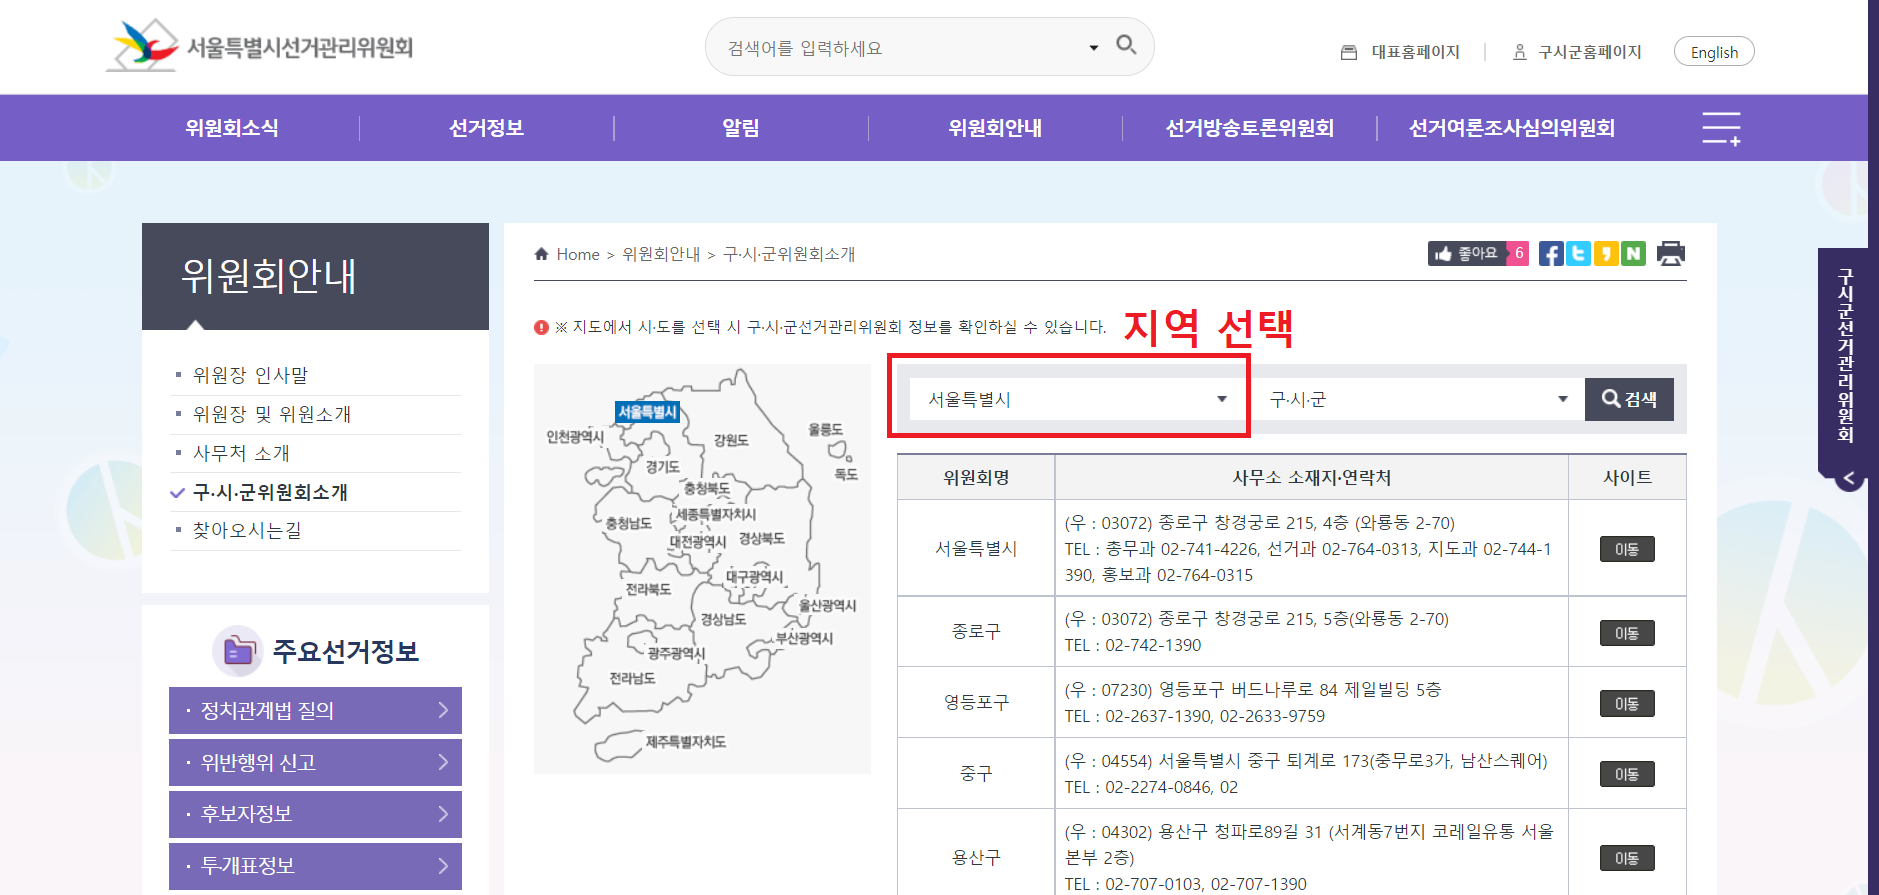Open the 알림 menu
This screenshot has width=1879, height=895.
tap(741, 128)
